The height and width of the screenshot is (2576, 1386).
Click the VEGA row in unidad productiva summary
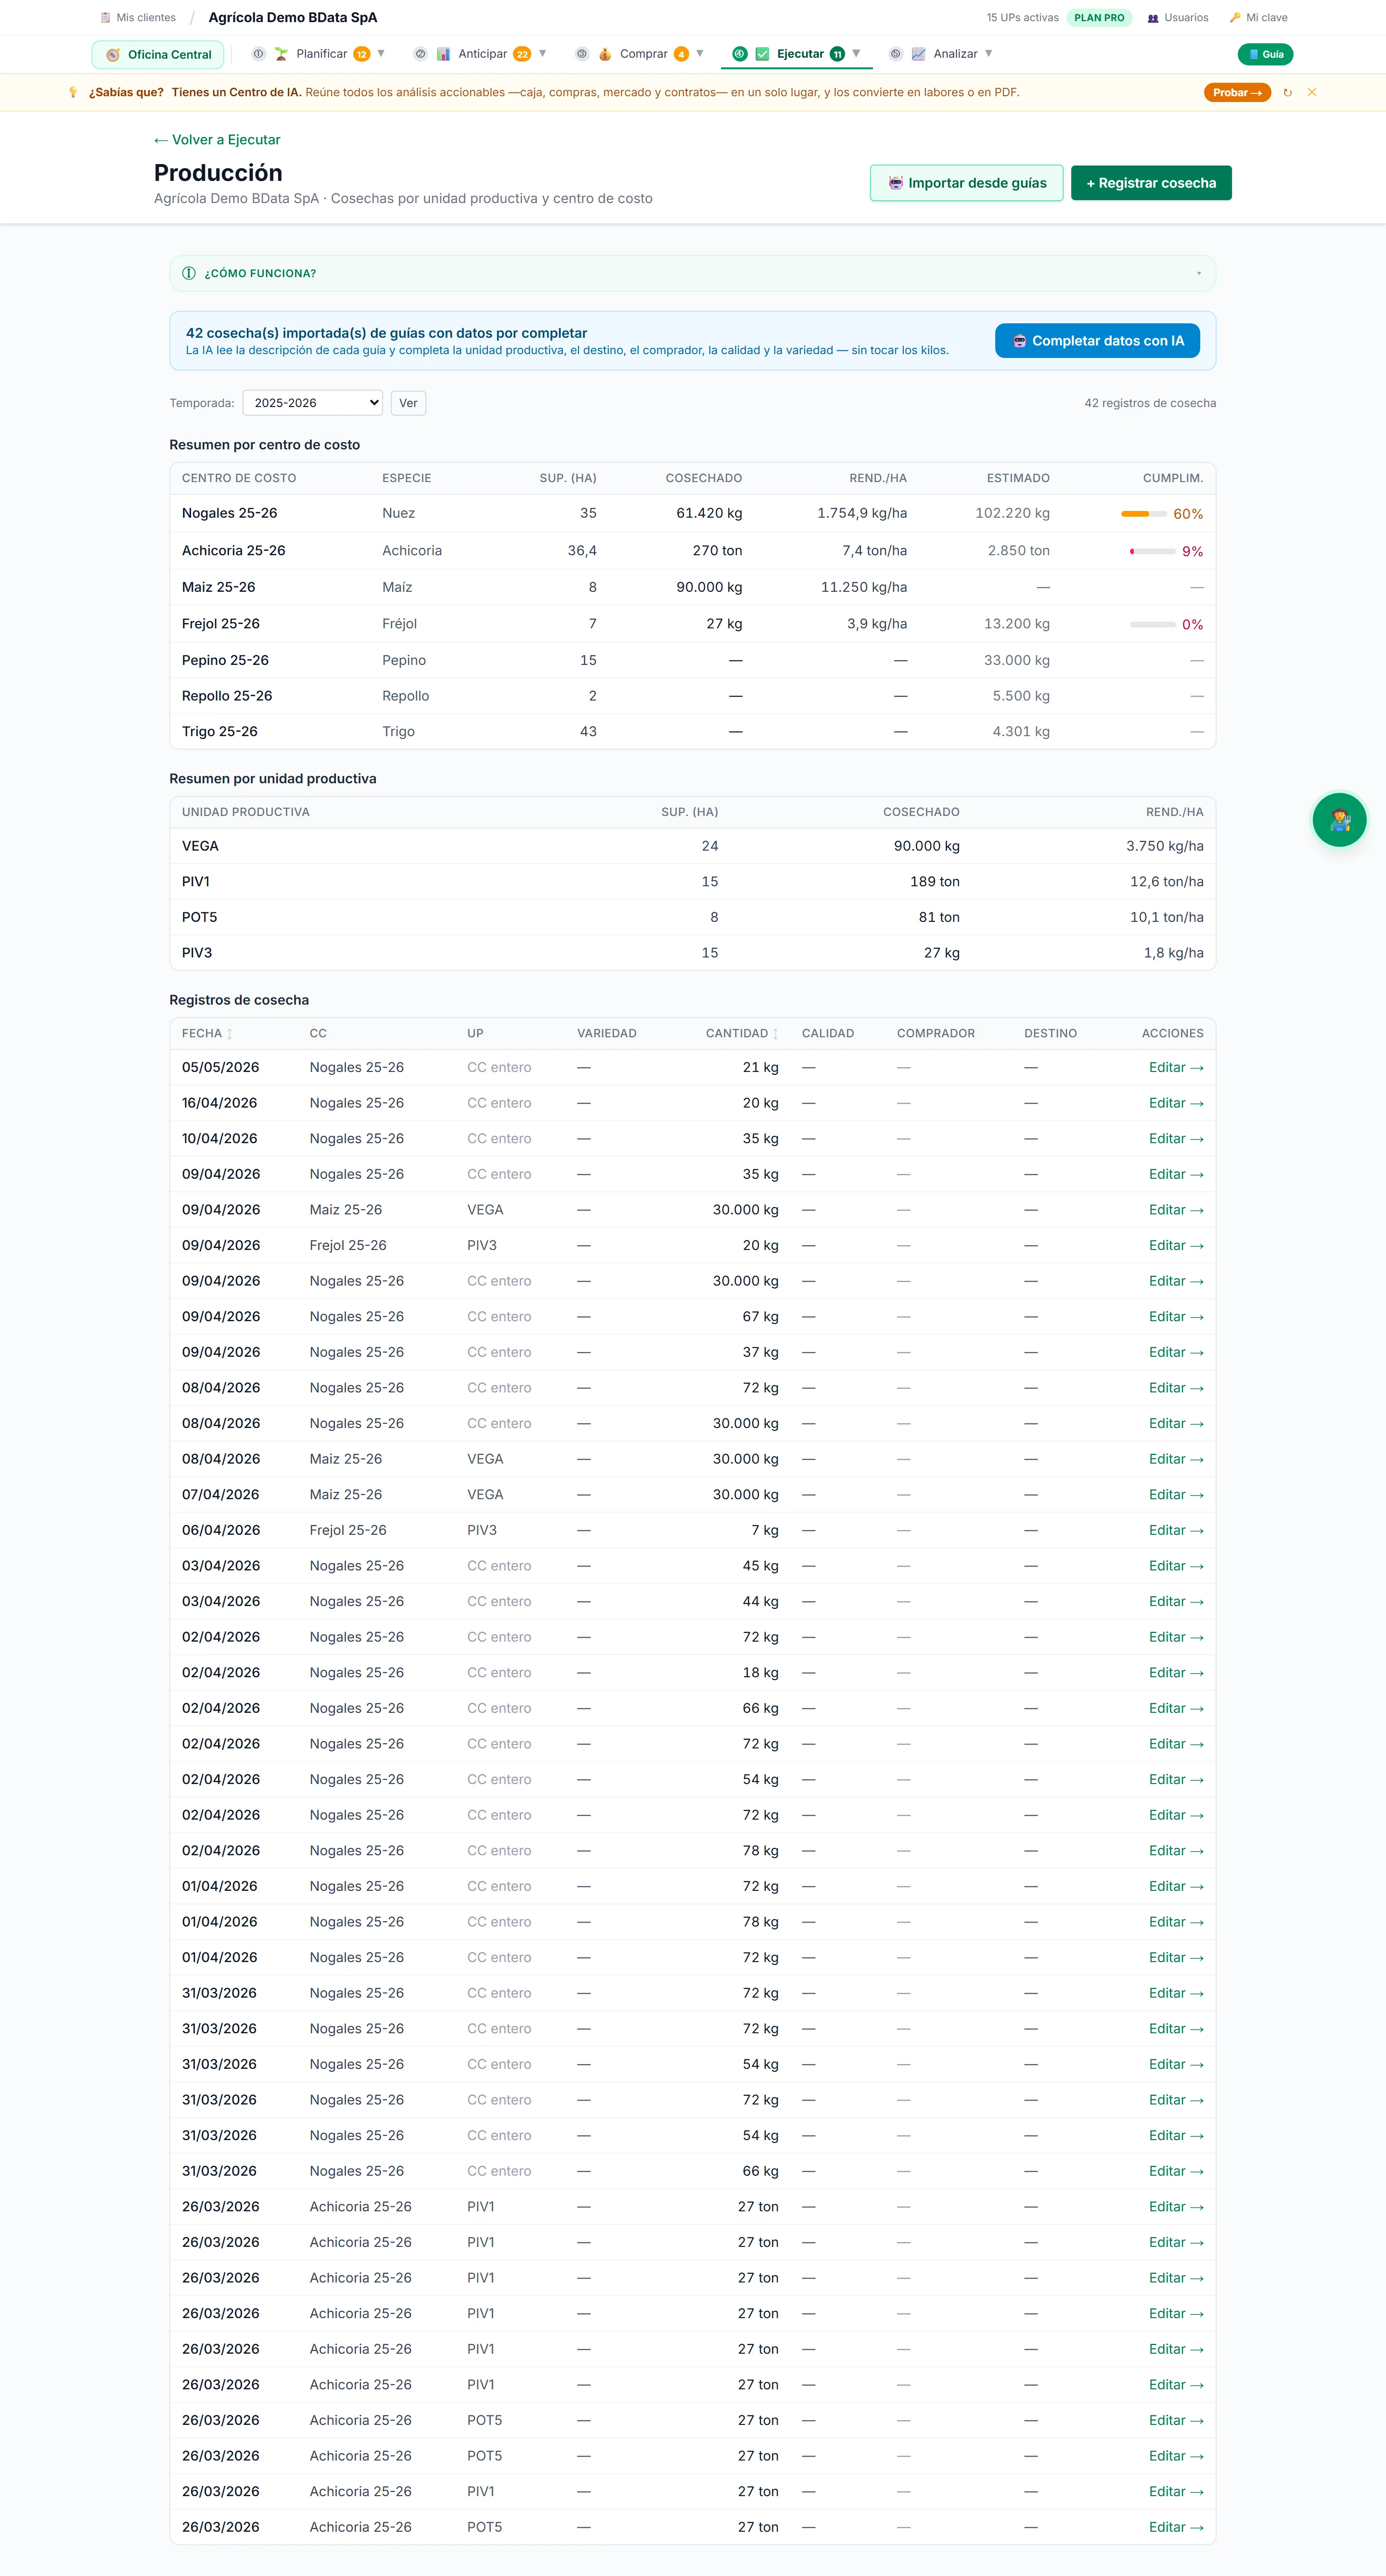point(693,846)
